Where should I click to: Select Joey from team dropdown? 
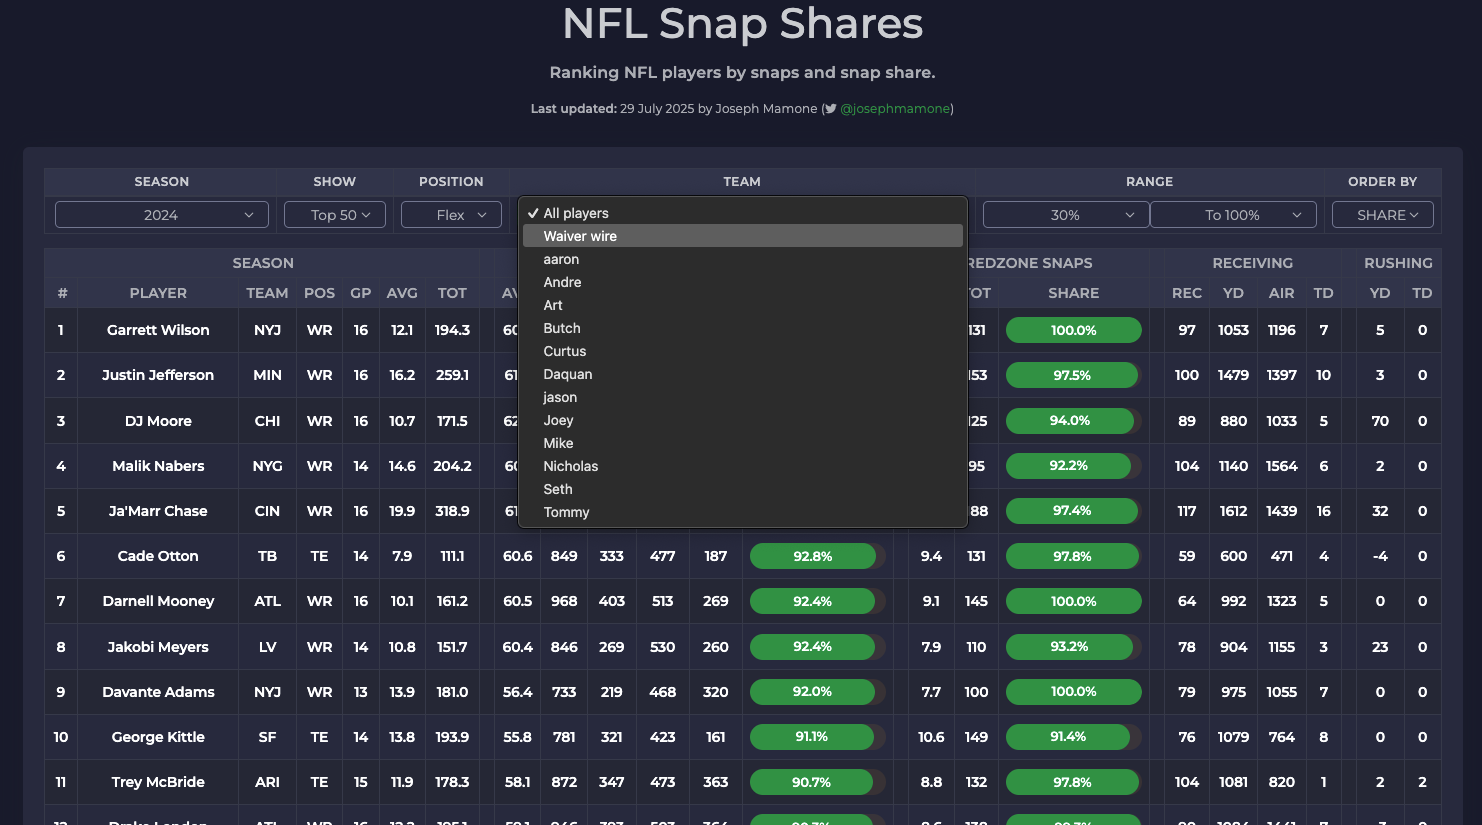[743, 420]
